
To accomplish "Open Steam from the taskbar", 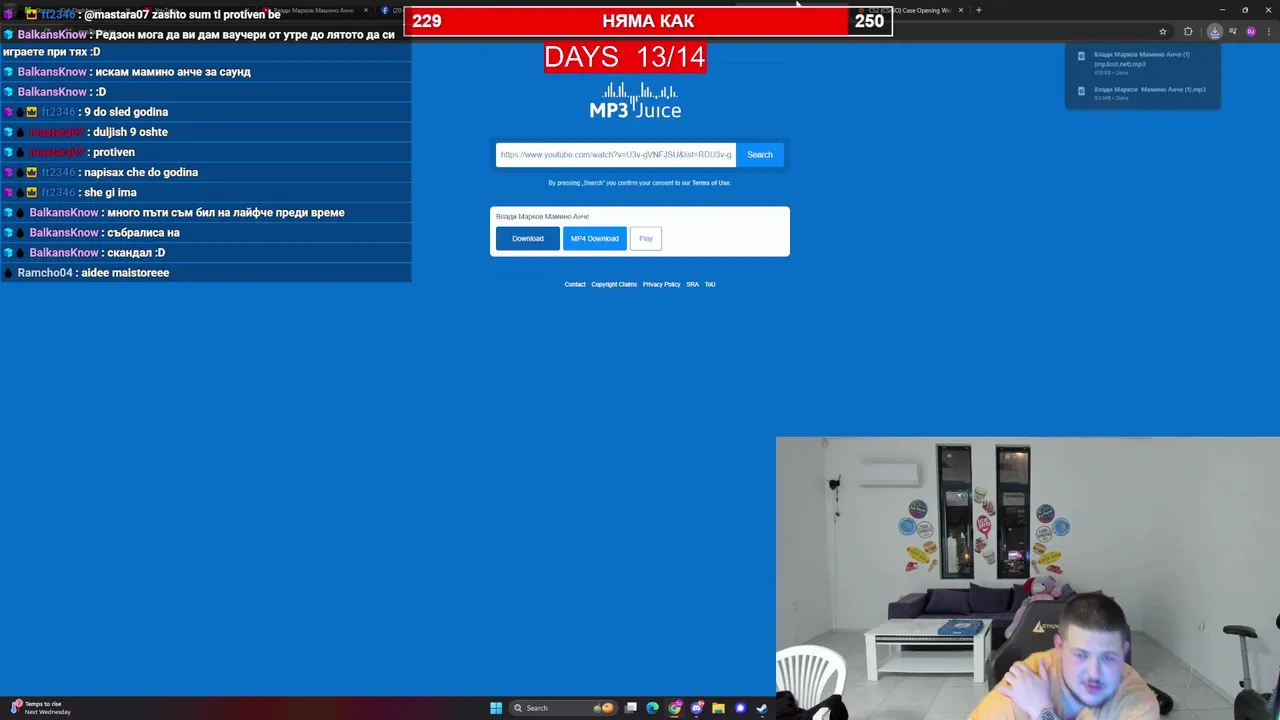I will tap(762, 708).
